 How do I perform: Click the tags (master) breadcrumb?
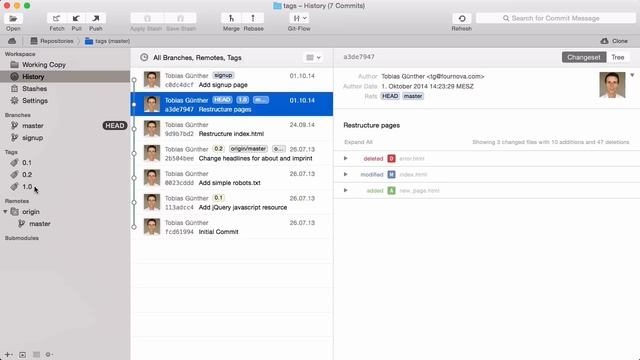pyautogui.click(x=107, y=41)
